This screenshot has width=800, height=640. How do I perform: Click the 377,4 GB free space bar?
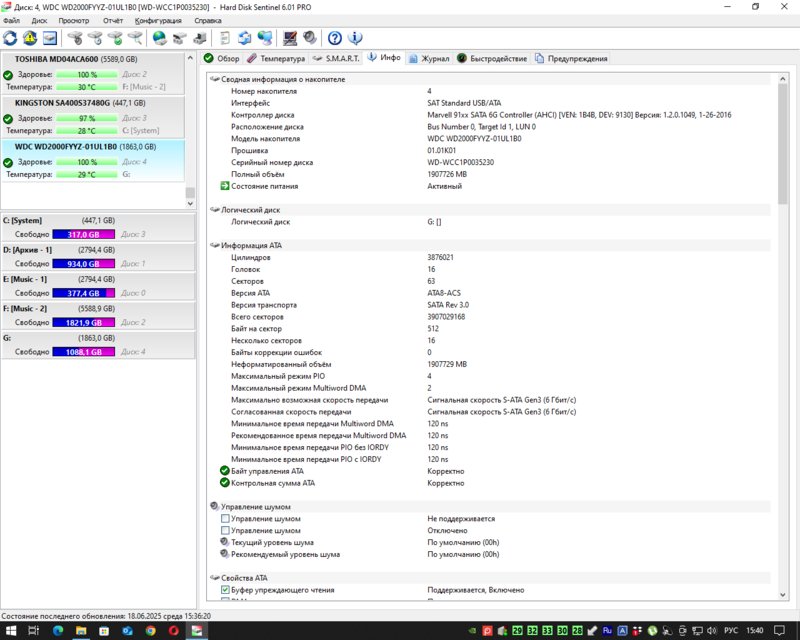coord(84,293)
